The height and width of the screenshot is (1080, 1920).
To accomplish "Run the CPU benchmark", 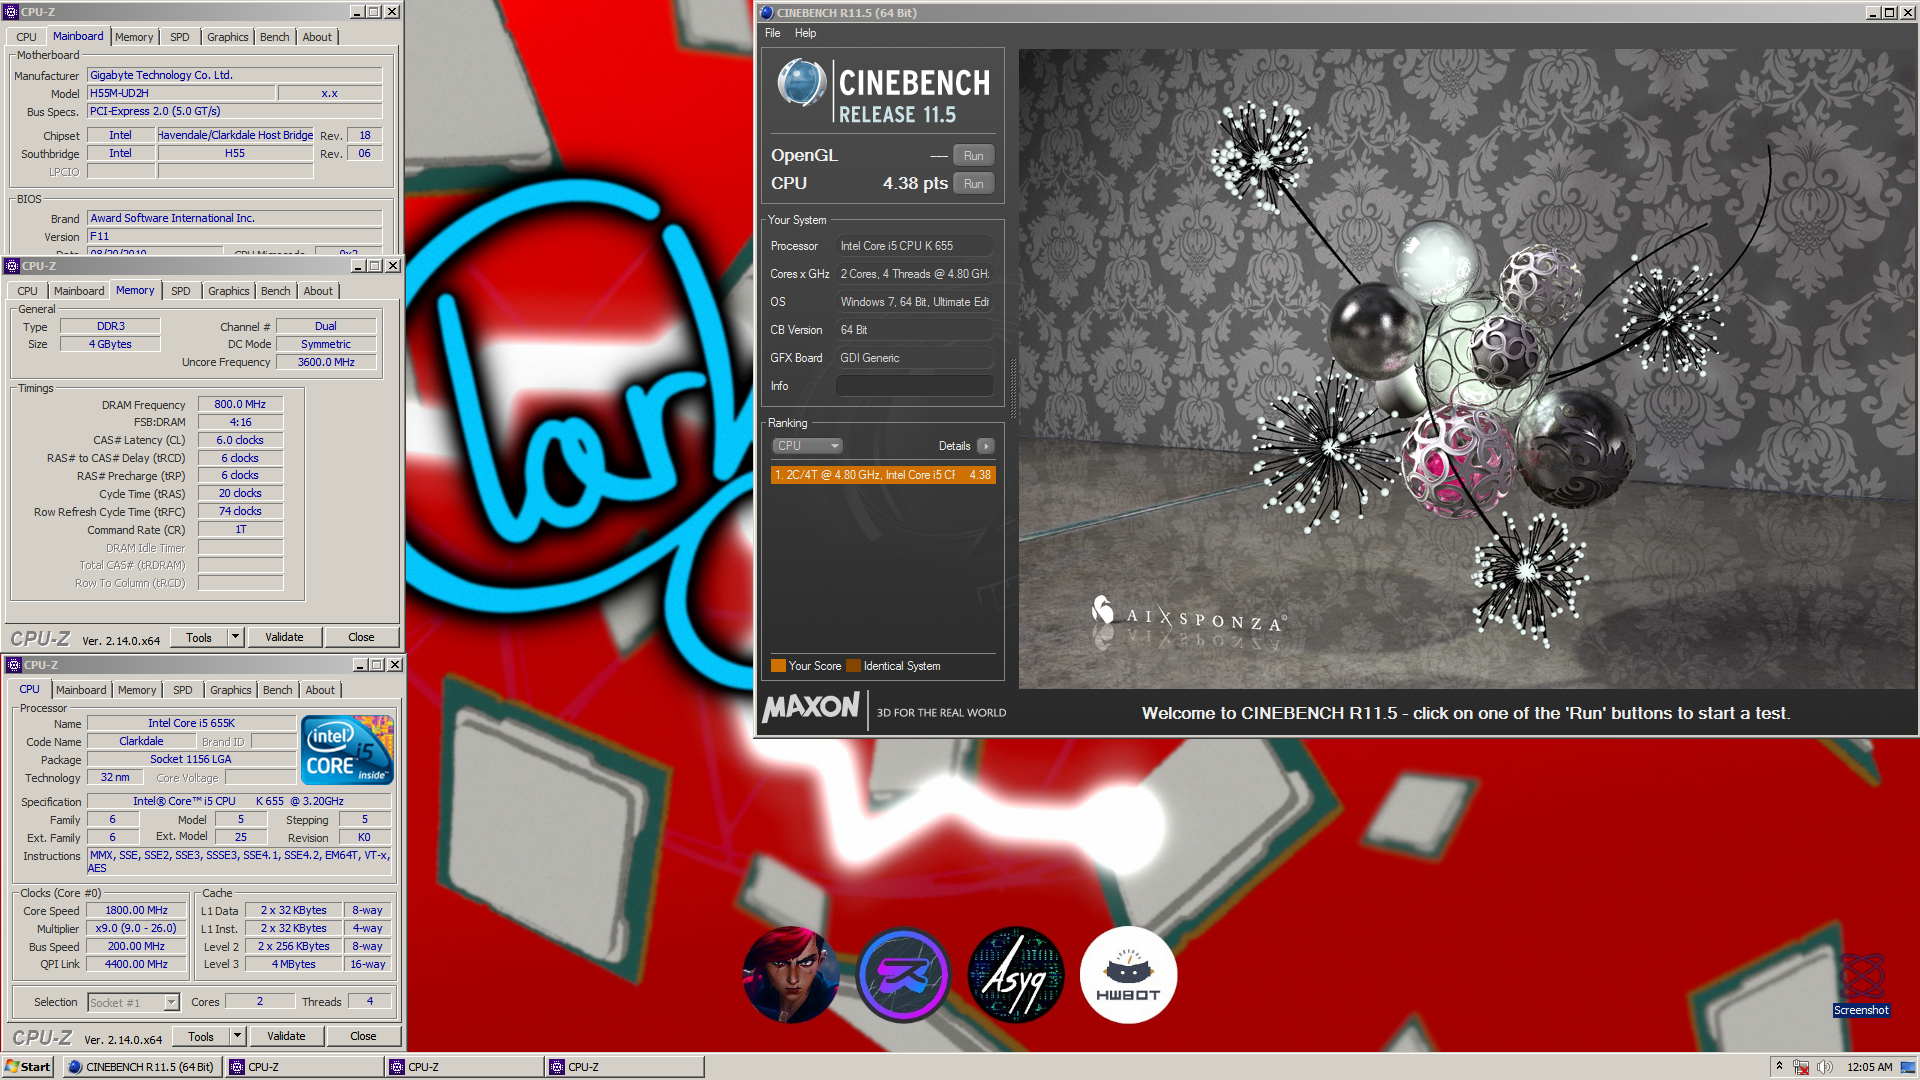I will [x=974, y=184].
